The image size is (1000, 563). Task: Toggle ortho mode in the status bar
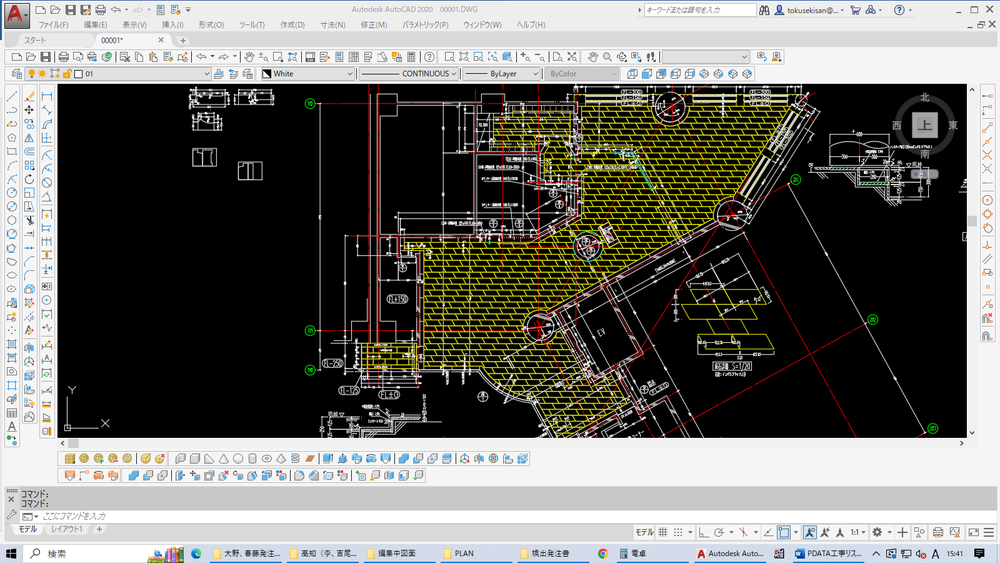[704, 533]
